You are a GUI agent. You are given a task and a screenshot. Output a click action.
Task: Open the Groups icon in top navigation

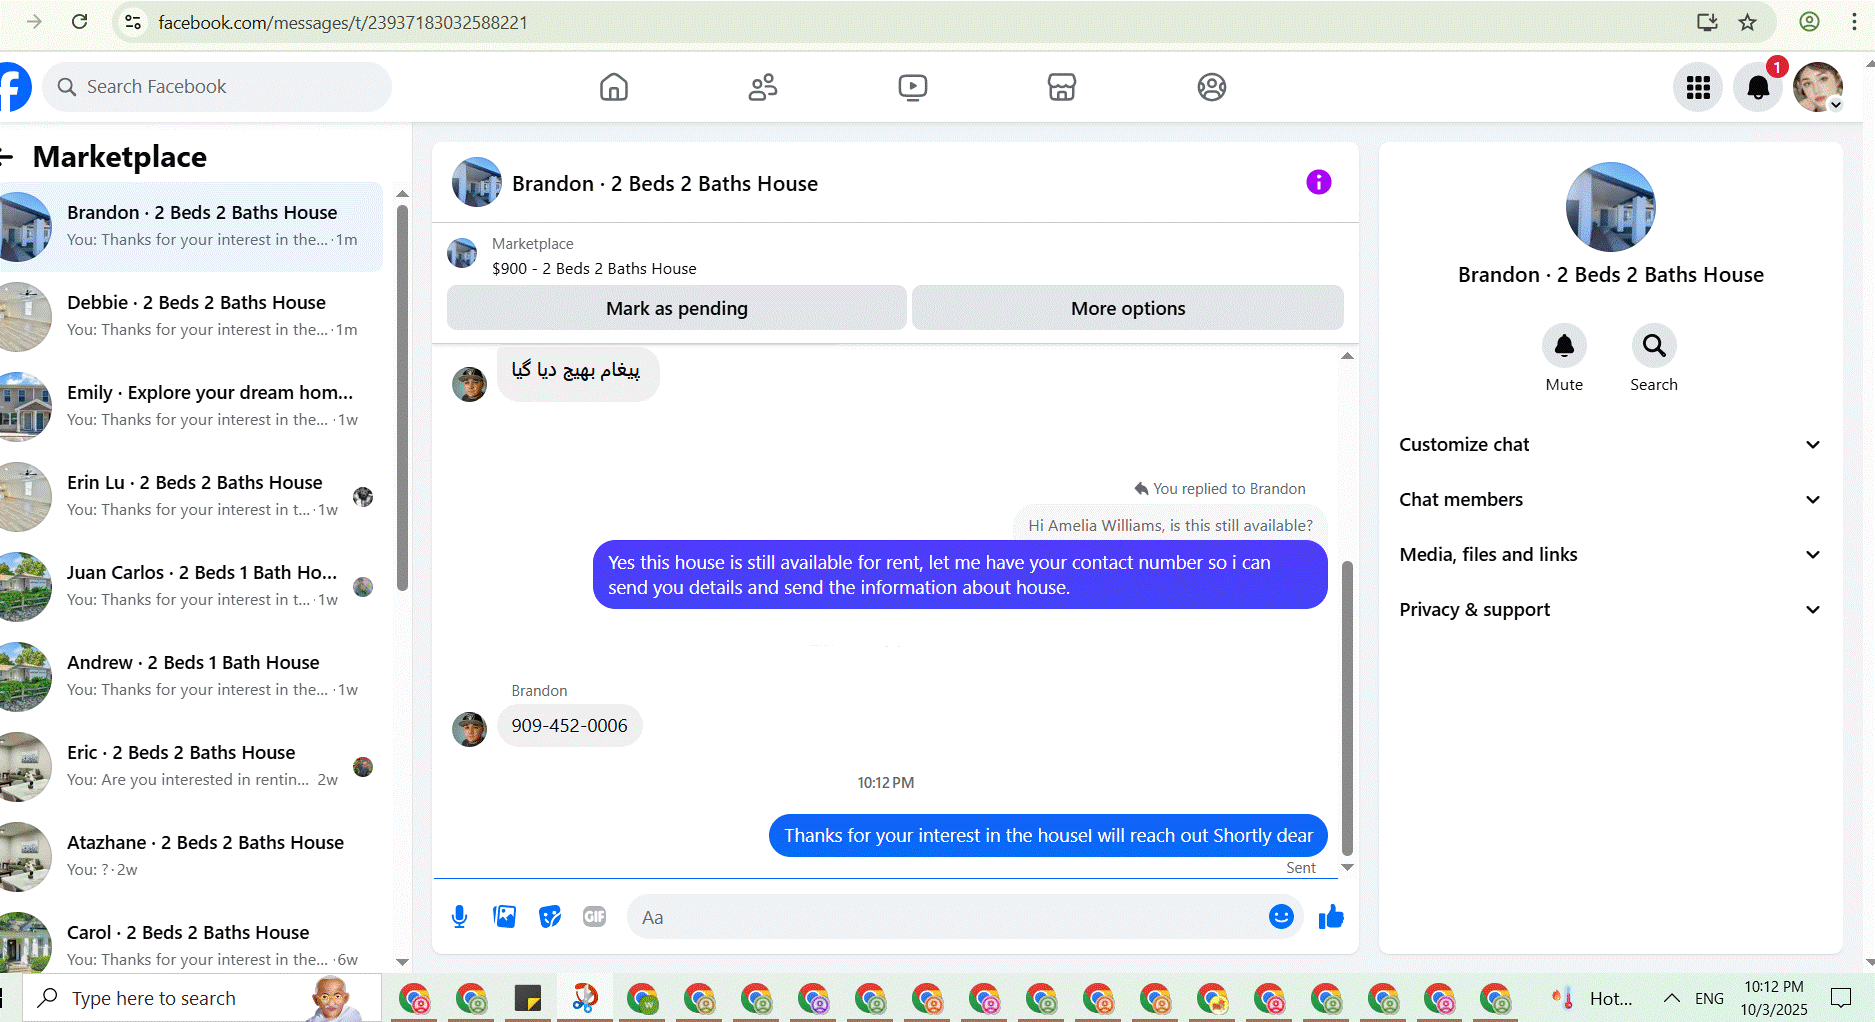click(1211, 87)
